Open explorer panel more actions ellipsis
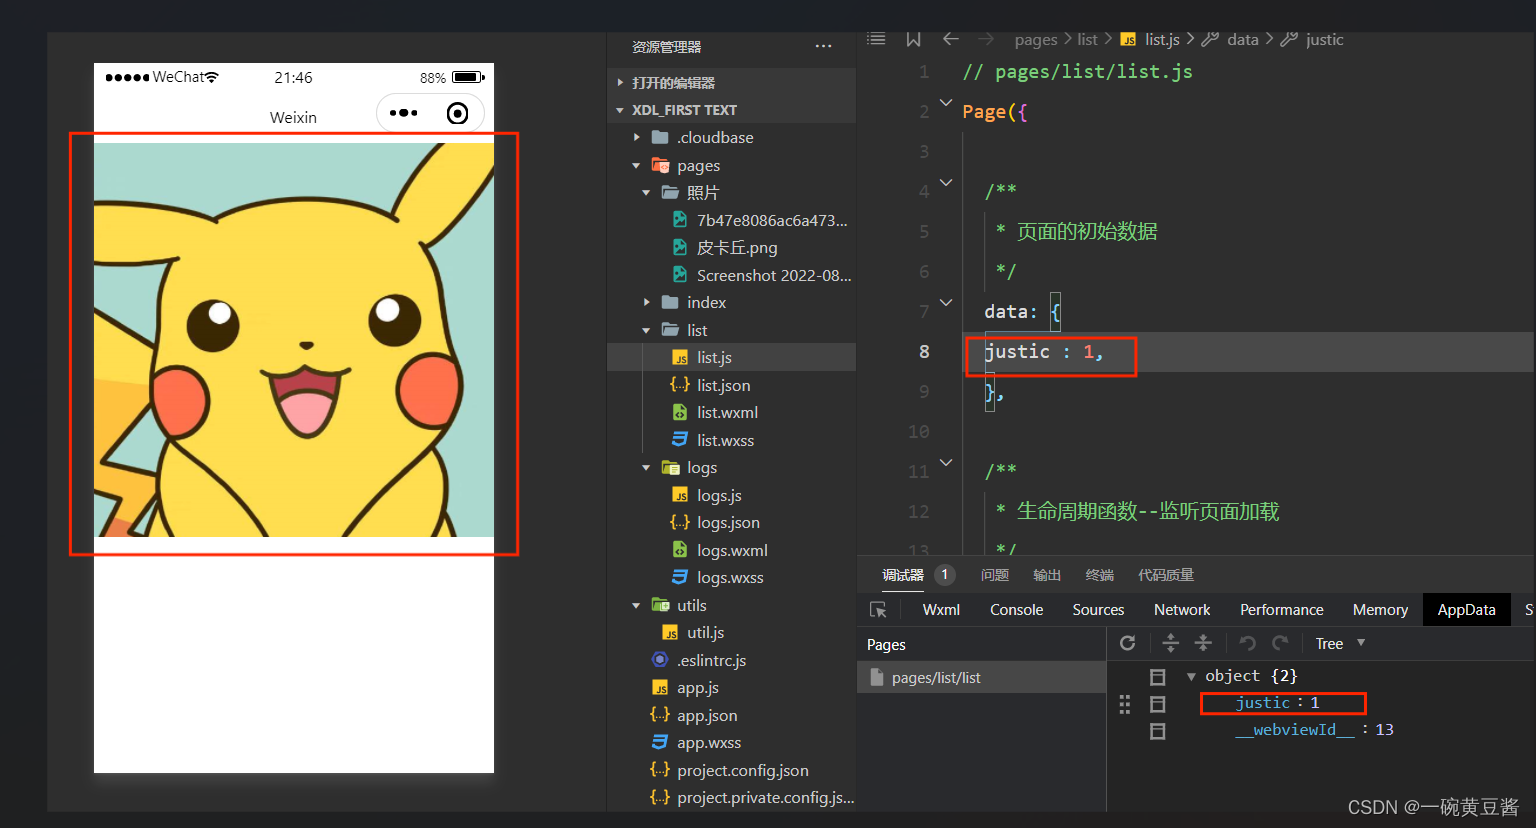Viewport: 1536px width, 828px height. (823, 46)
